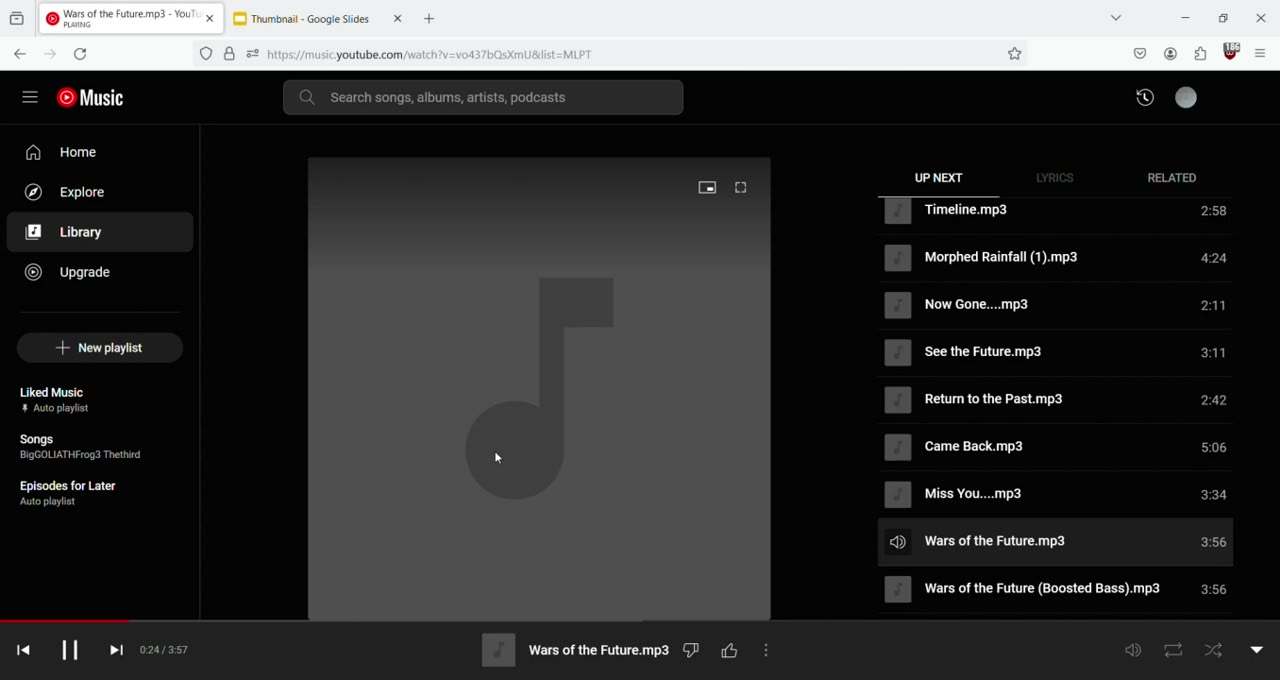Seek on the red playback progress bar

click(640, 621)
